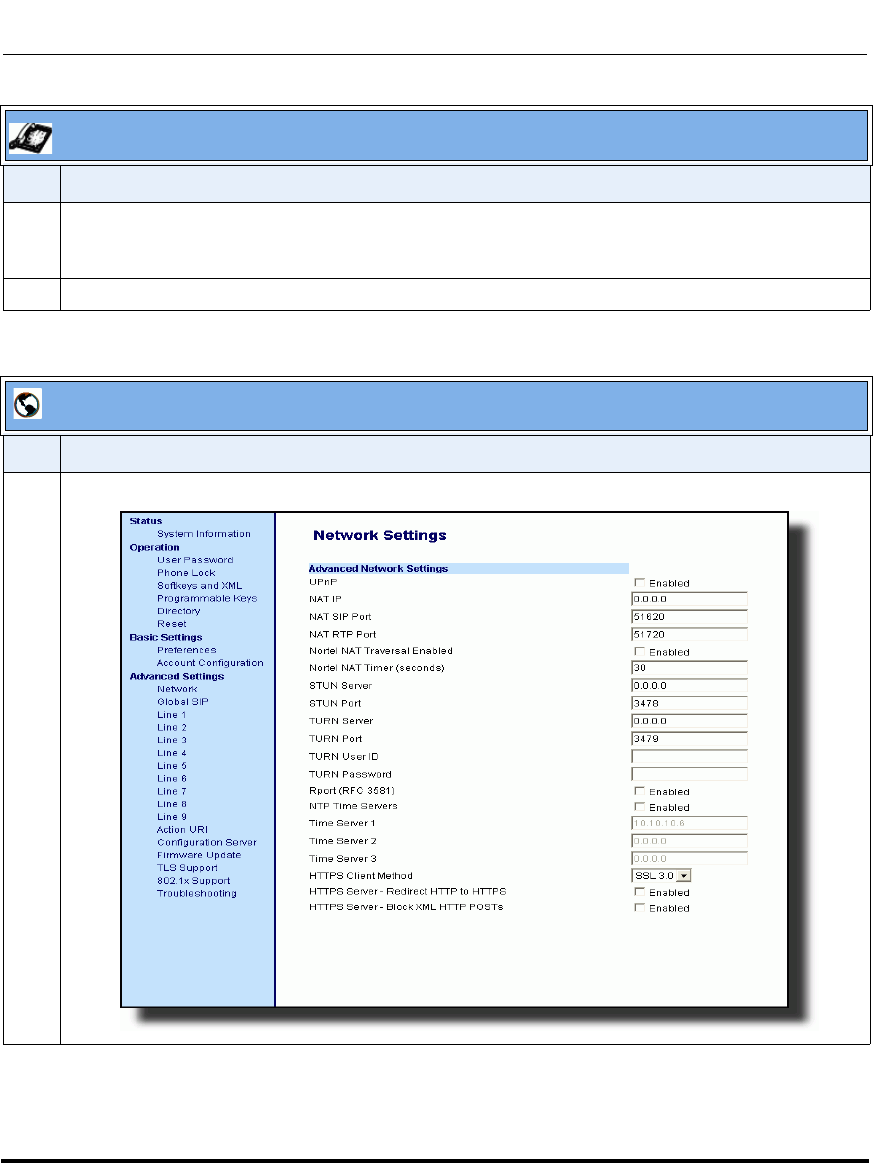Click the Time Server 1 field
Screen dimensions: 873x1163
(x=689, y=823)
